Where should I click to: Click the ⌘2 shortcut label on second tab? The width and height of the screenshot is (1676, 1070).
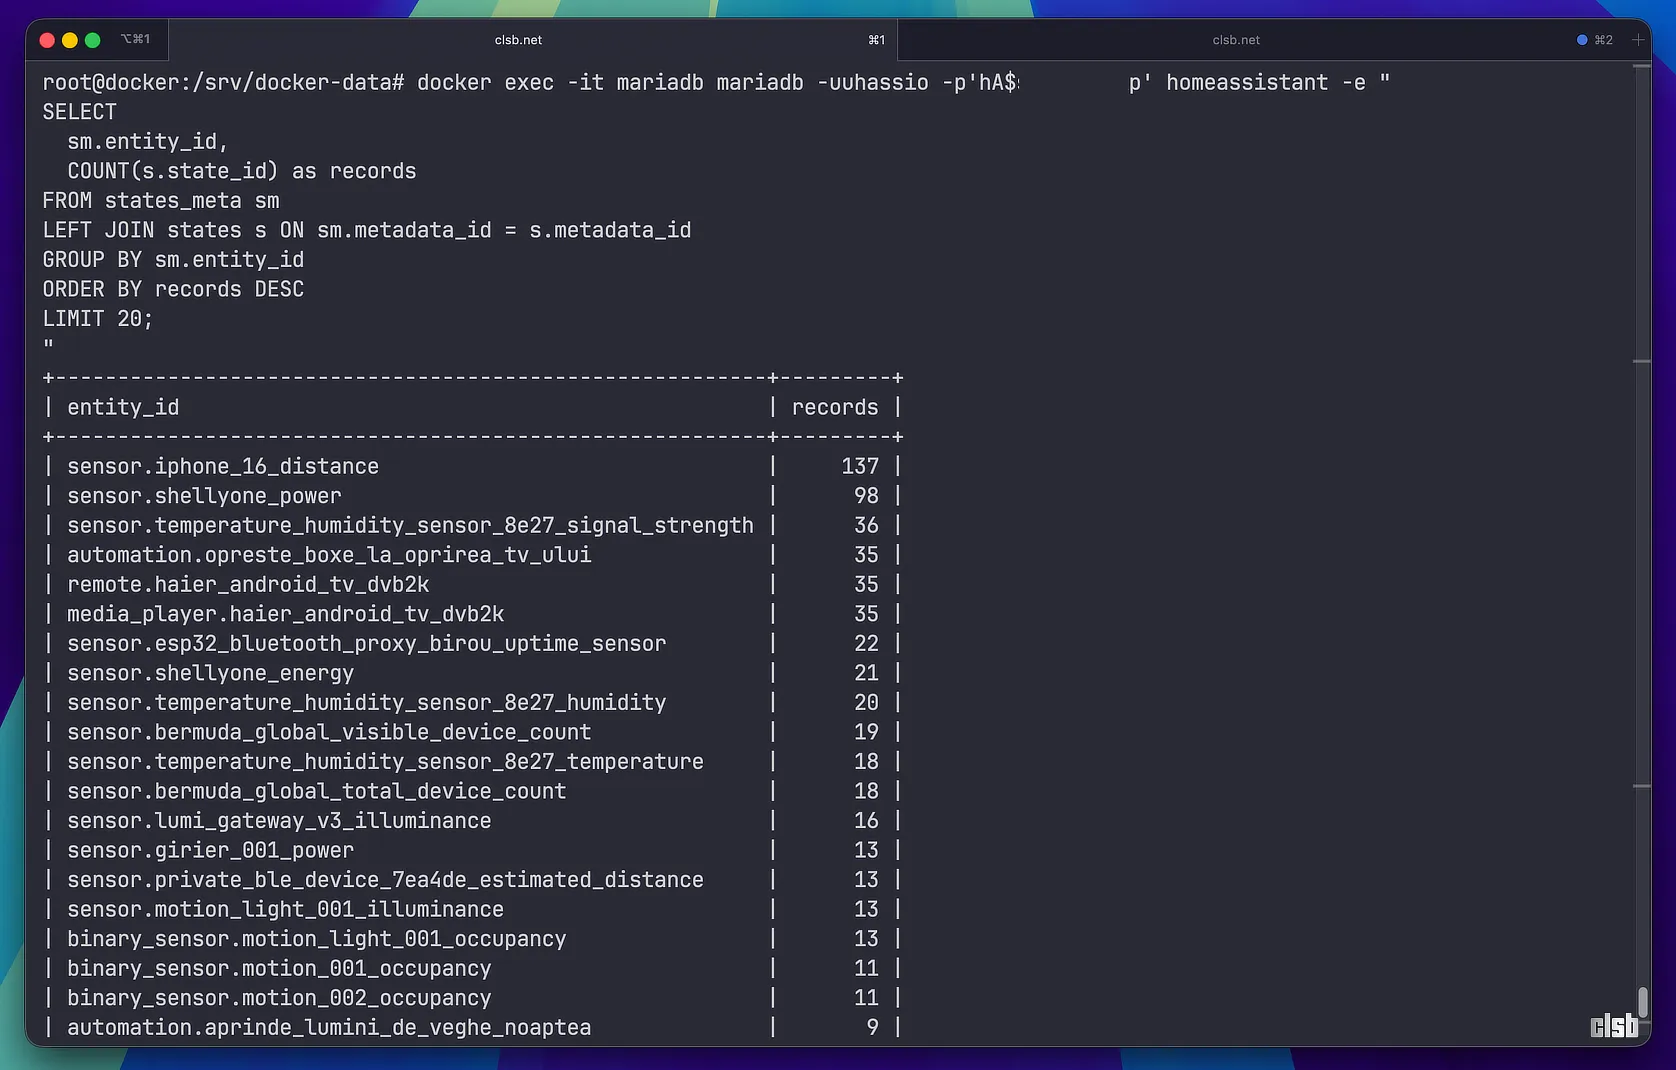coord(1604,40)
